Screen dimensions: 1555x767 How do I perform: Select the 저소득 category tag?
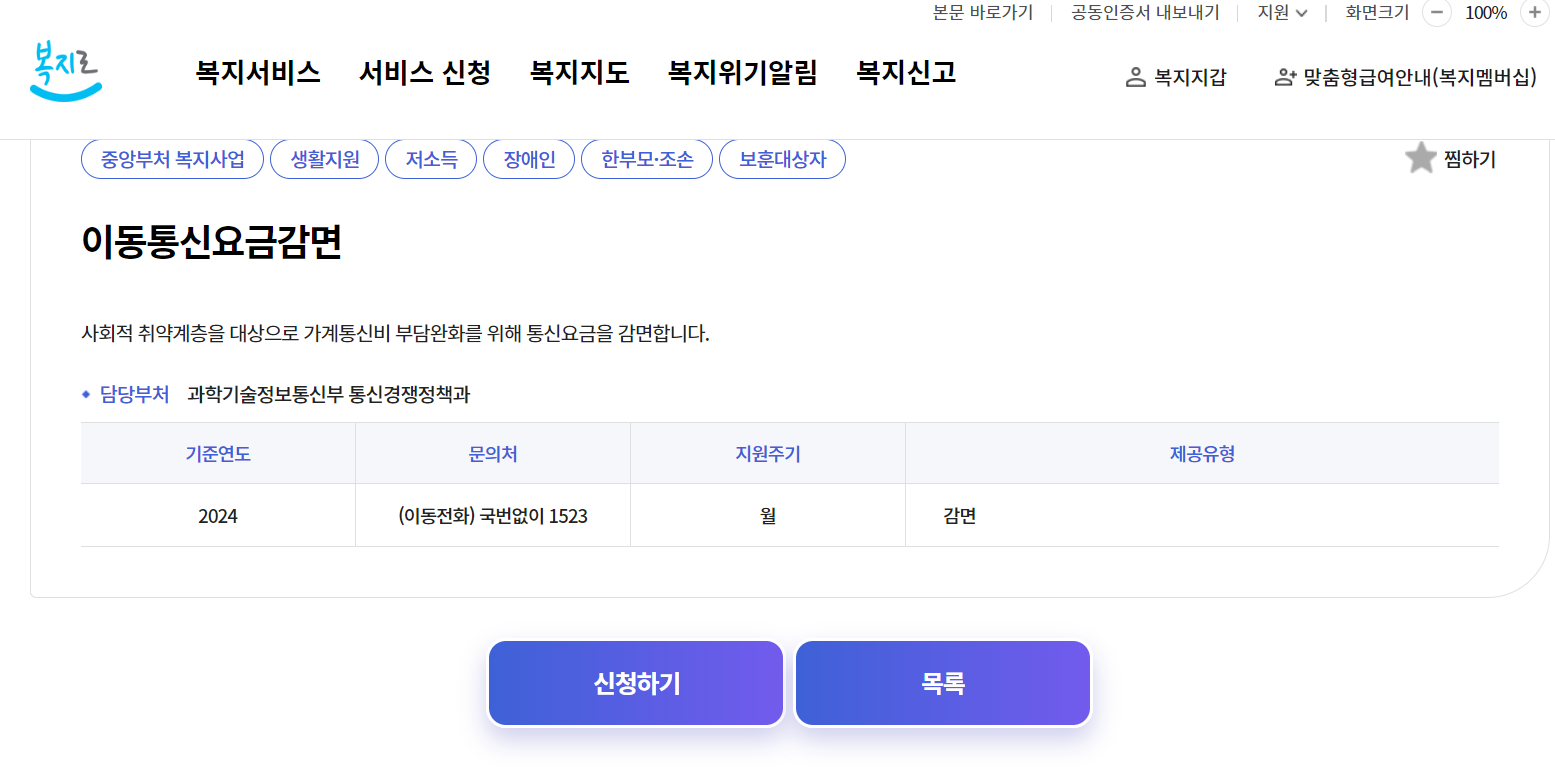pos(430,158)
